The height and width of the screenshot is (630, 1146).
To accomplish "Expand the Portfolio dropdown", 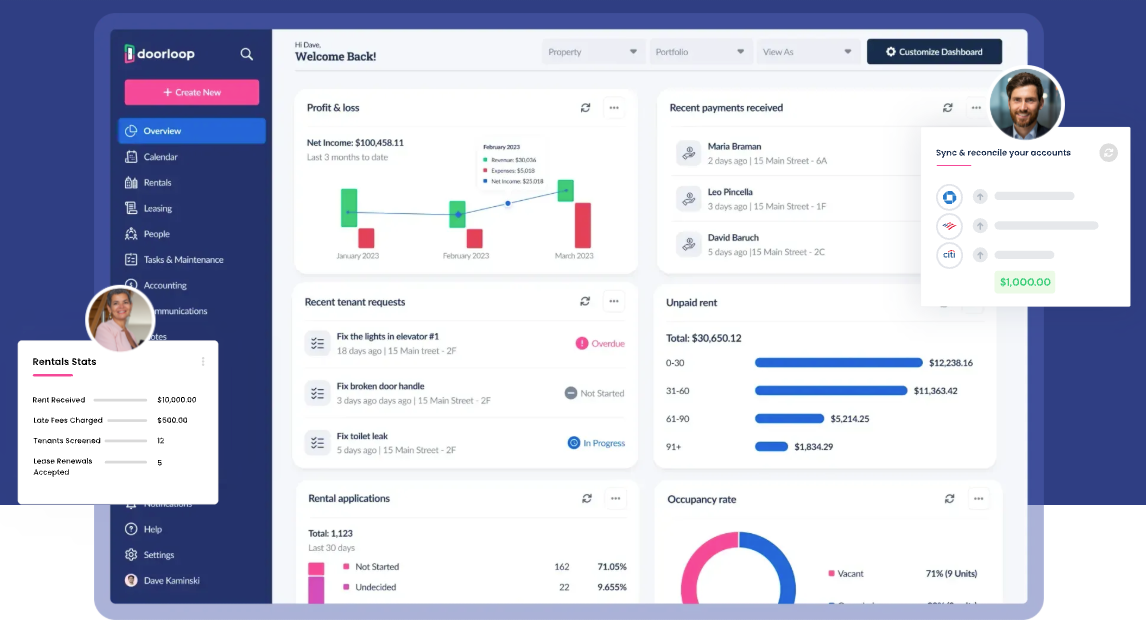I will [701, 51].
